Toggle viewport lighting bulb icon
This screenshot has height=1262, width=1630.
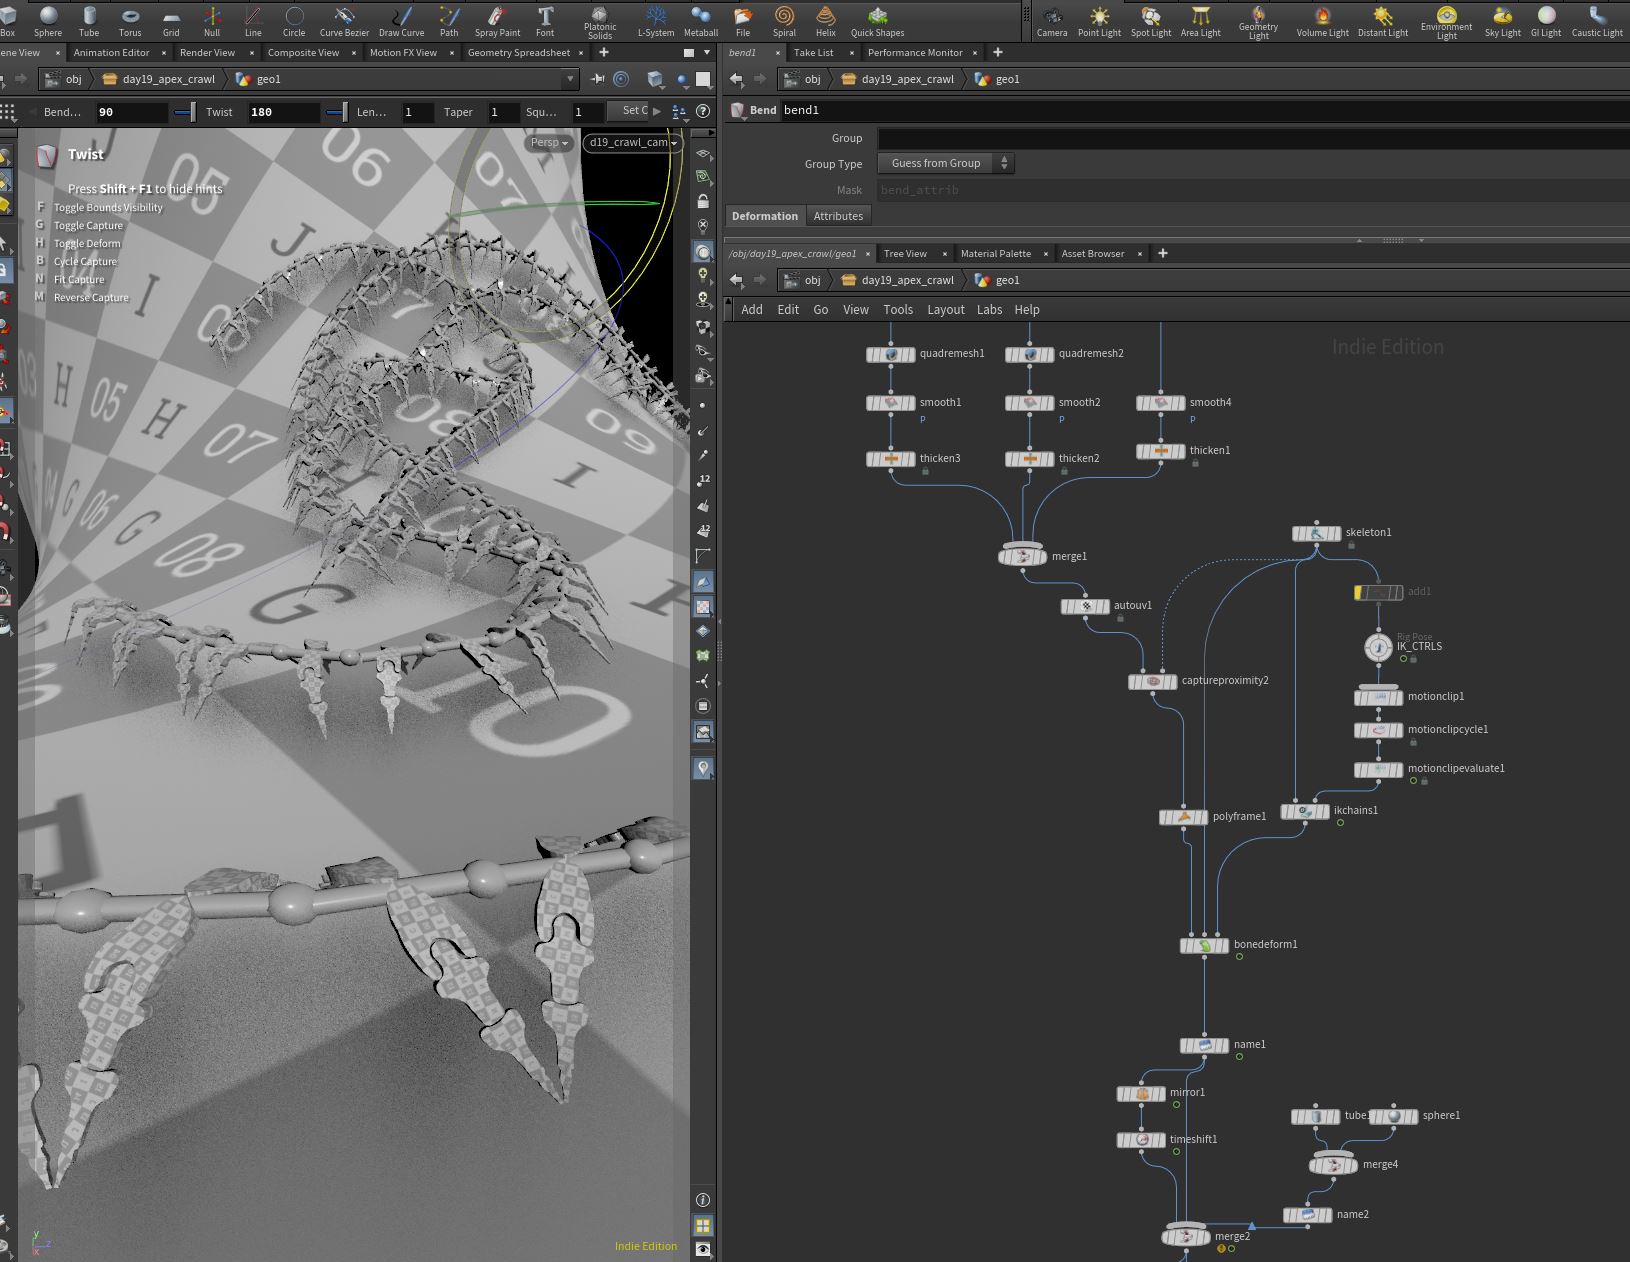coord(703,275)
